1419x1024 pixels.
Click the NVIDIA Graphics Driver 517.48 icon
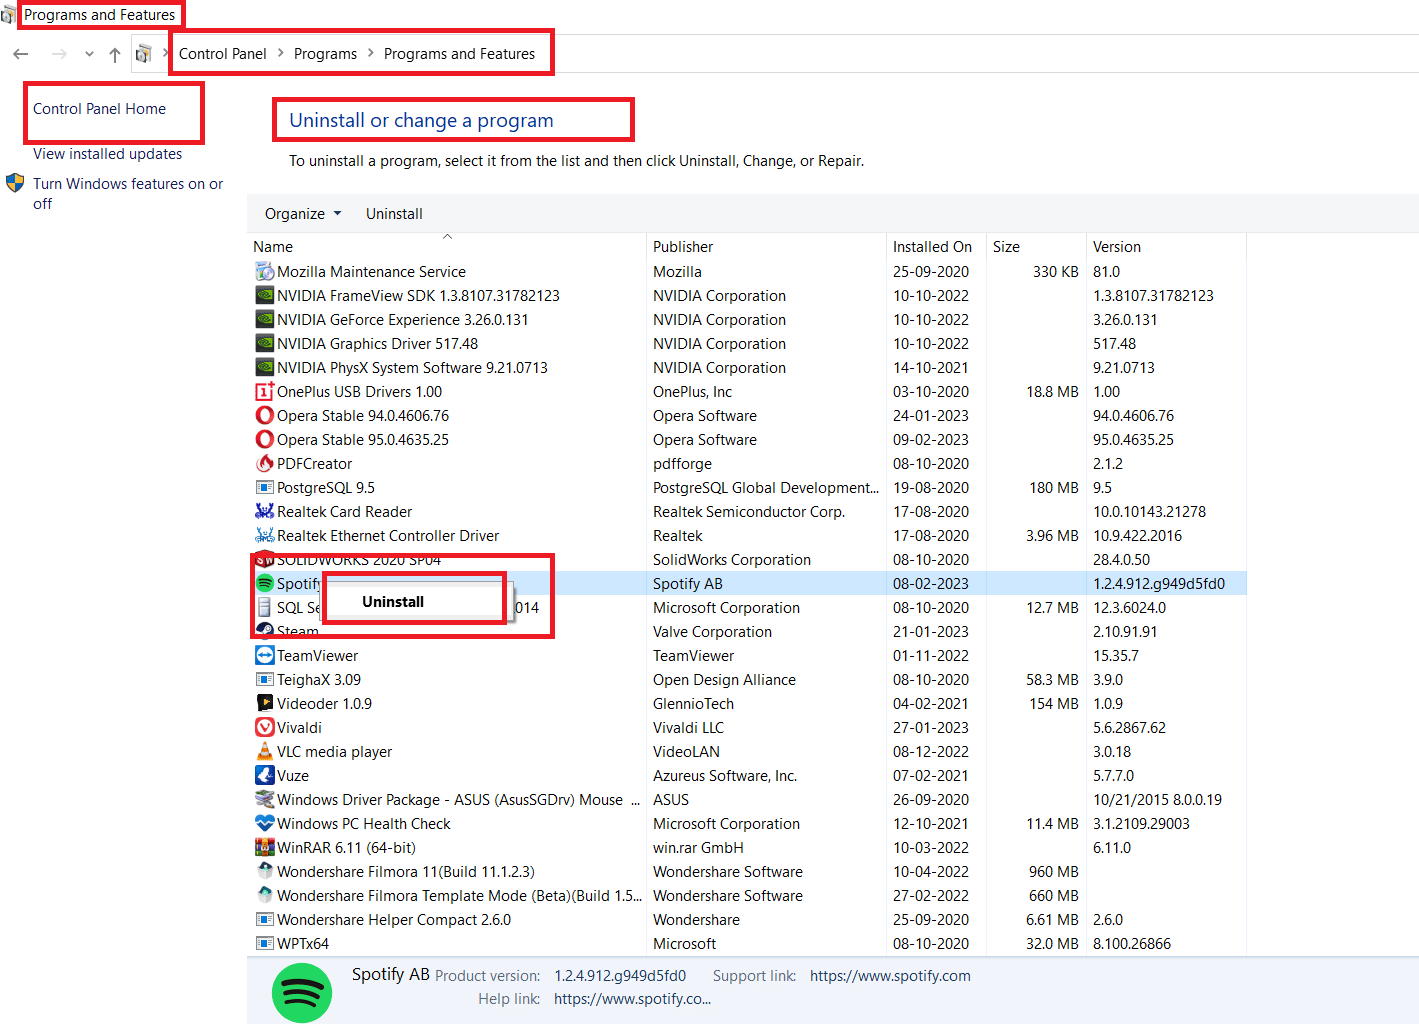pyautogui.click(x=265, y=344)
